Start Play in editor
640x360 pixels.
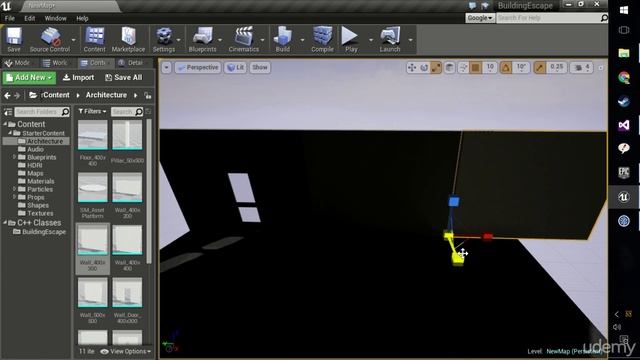point(351,40)
